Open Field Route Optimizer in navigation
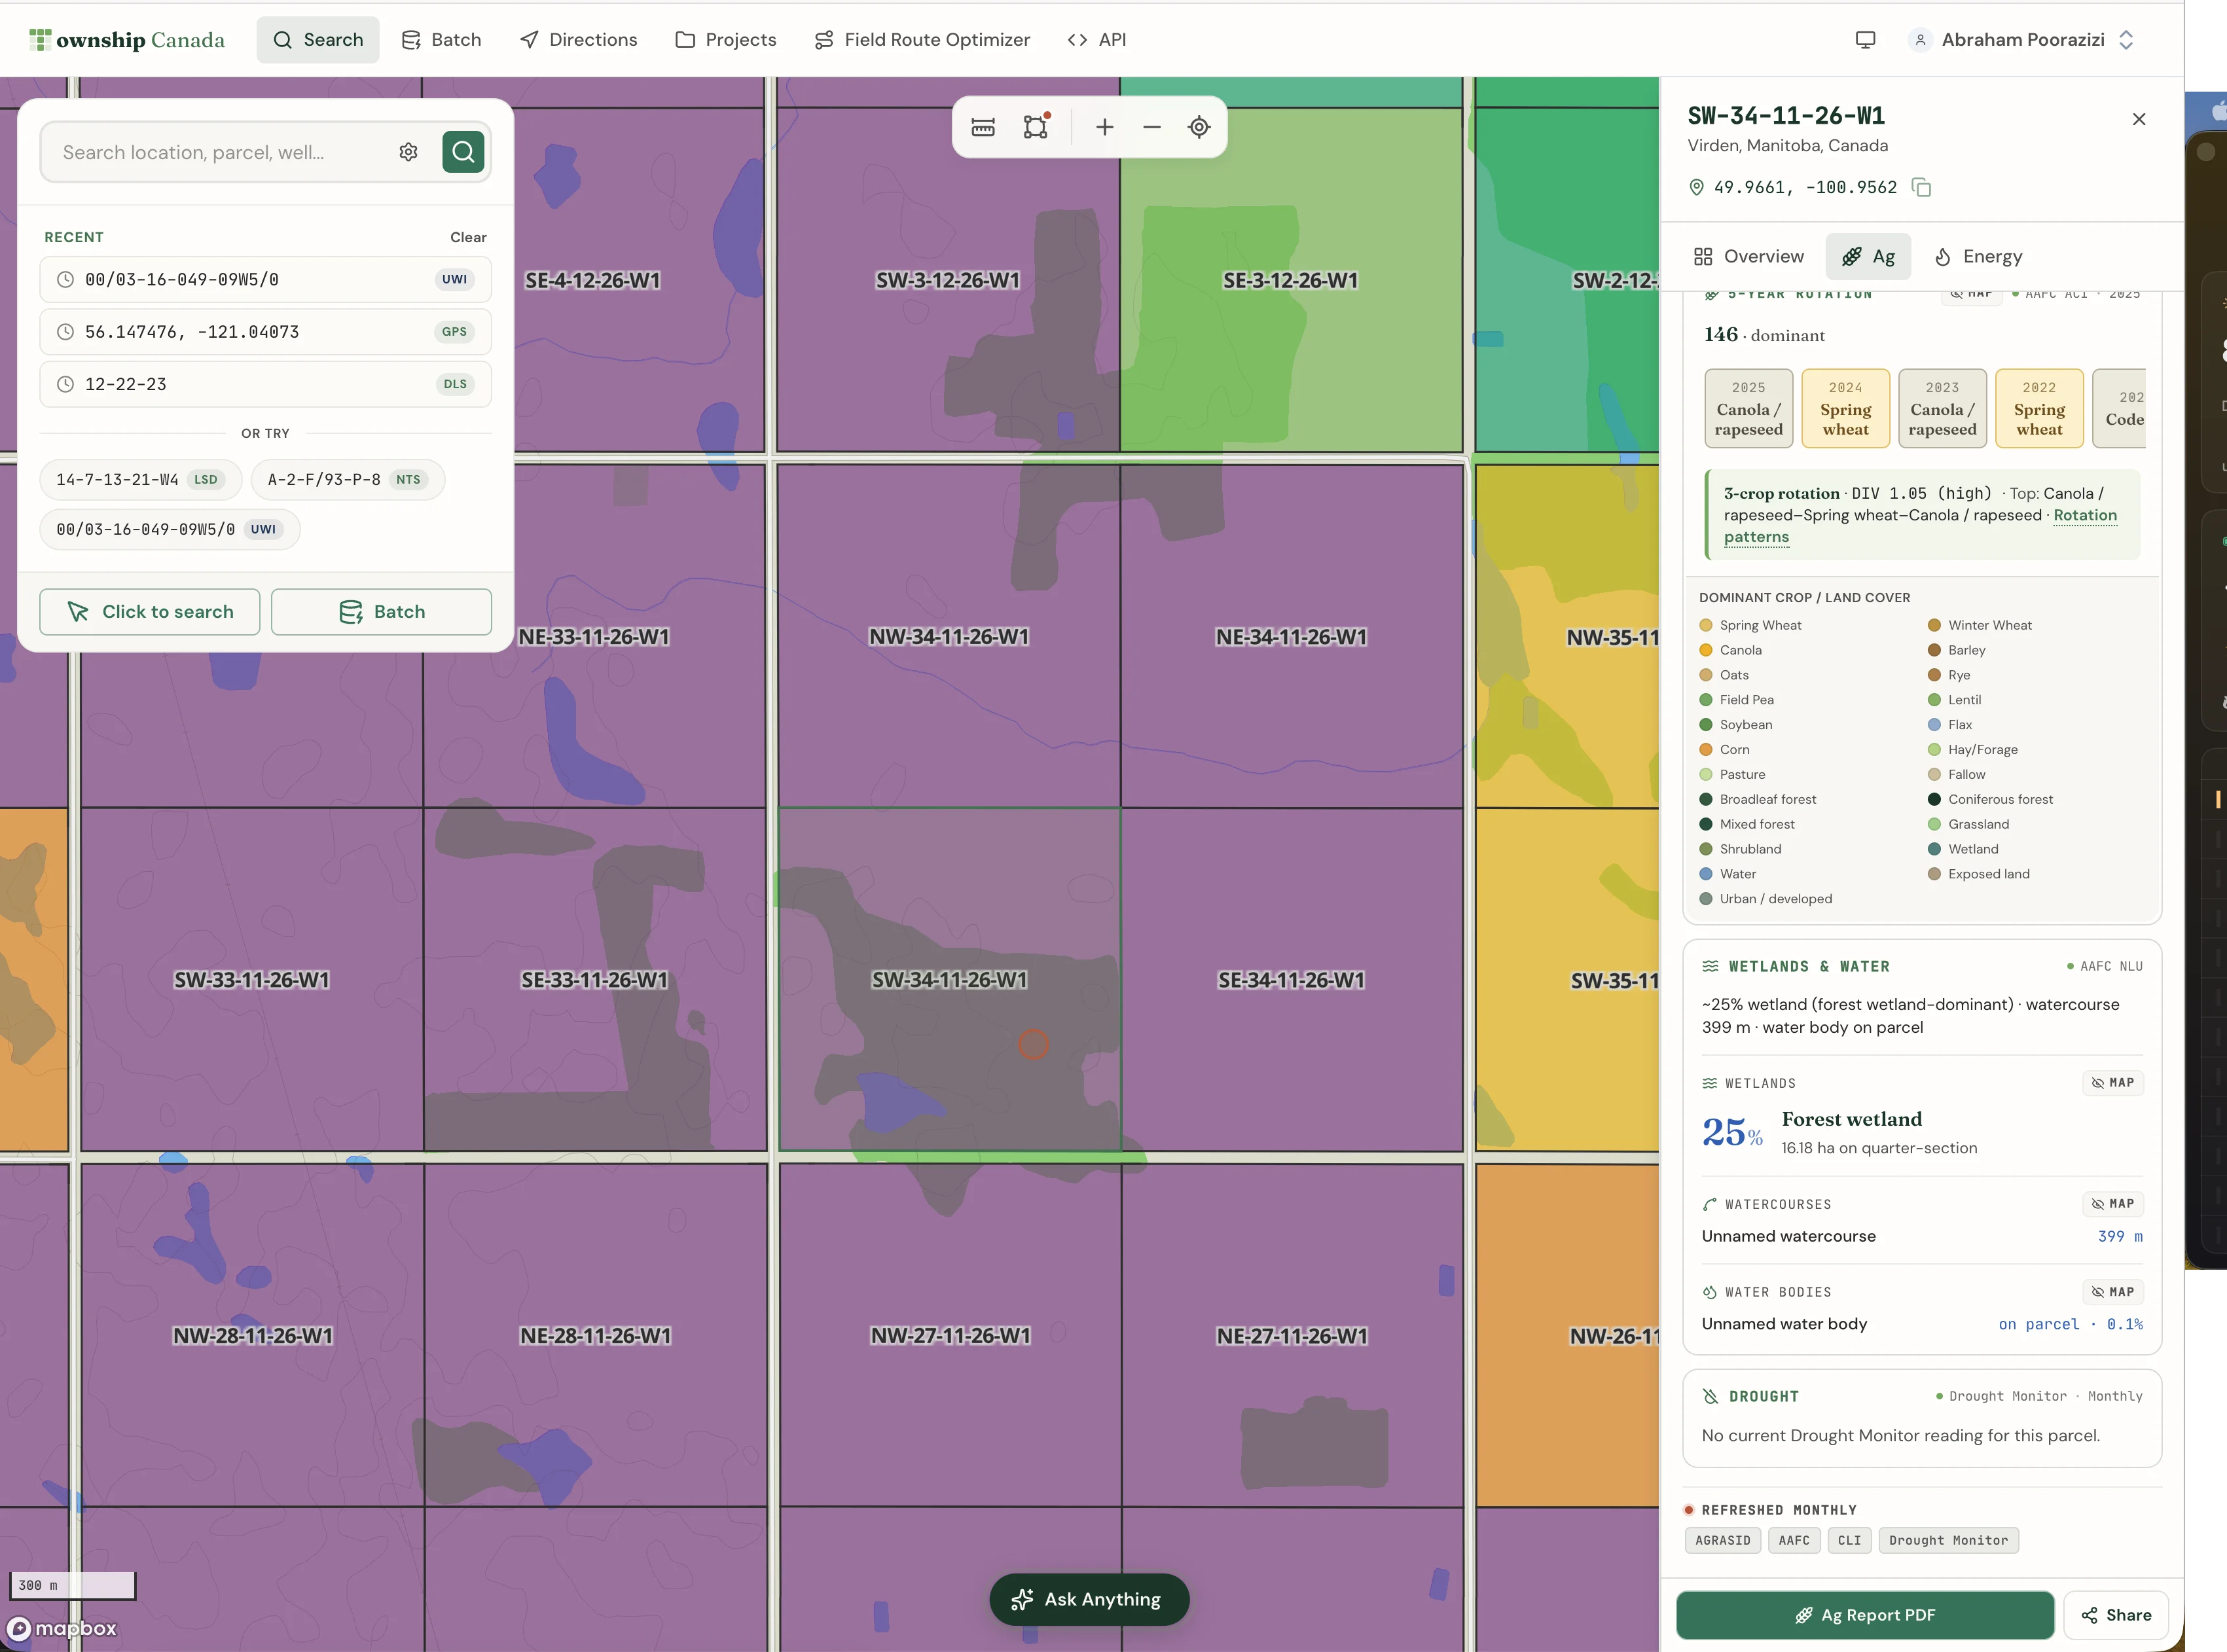This screenshot has width=2227, height=1652. [x=921, y=40]
